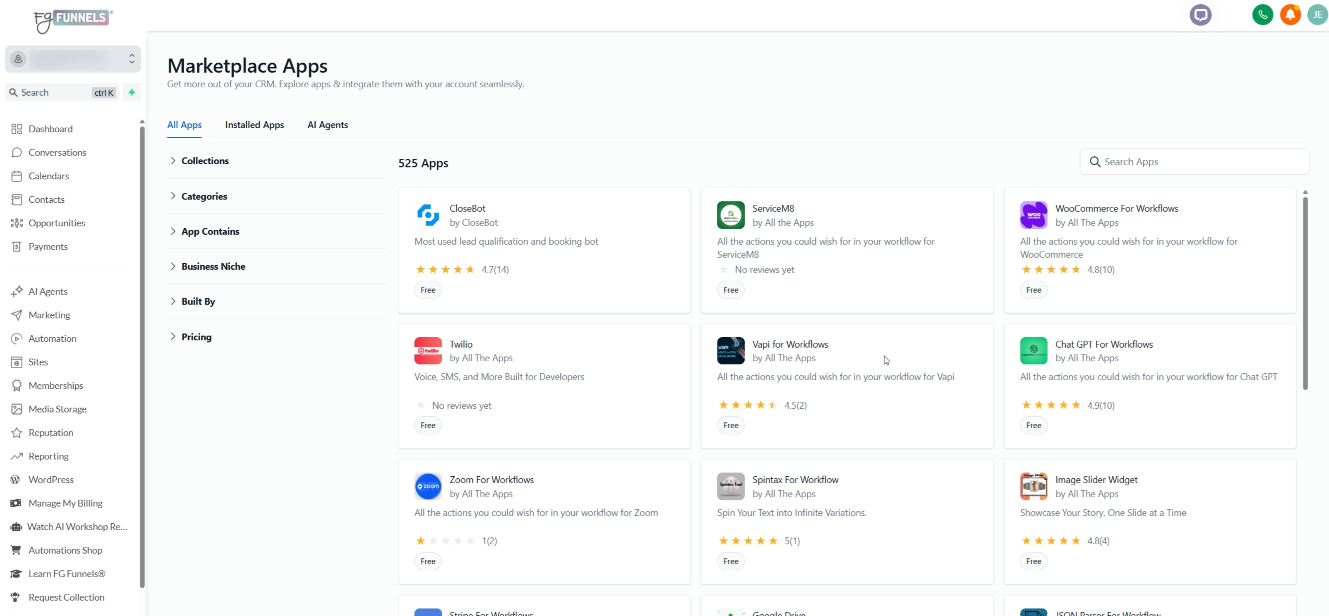The image size is (1329, 616).
Task: Open the Chat GPT For Workflows title
Action: pyautogui.click(x=1104, y=344)
